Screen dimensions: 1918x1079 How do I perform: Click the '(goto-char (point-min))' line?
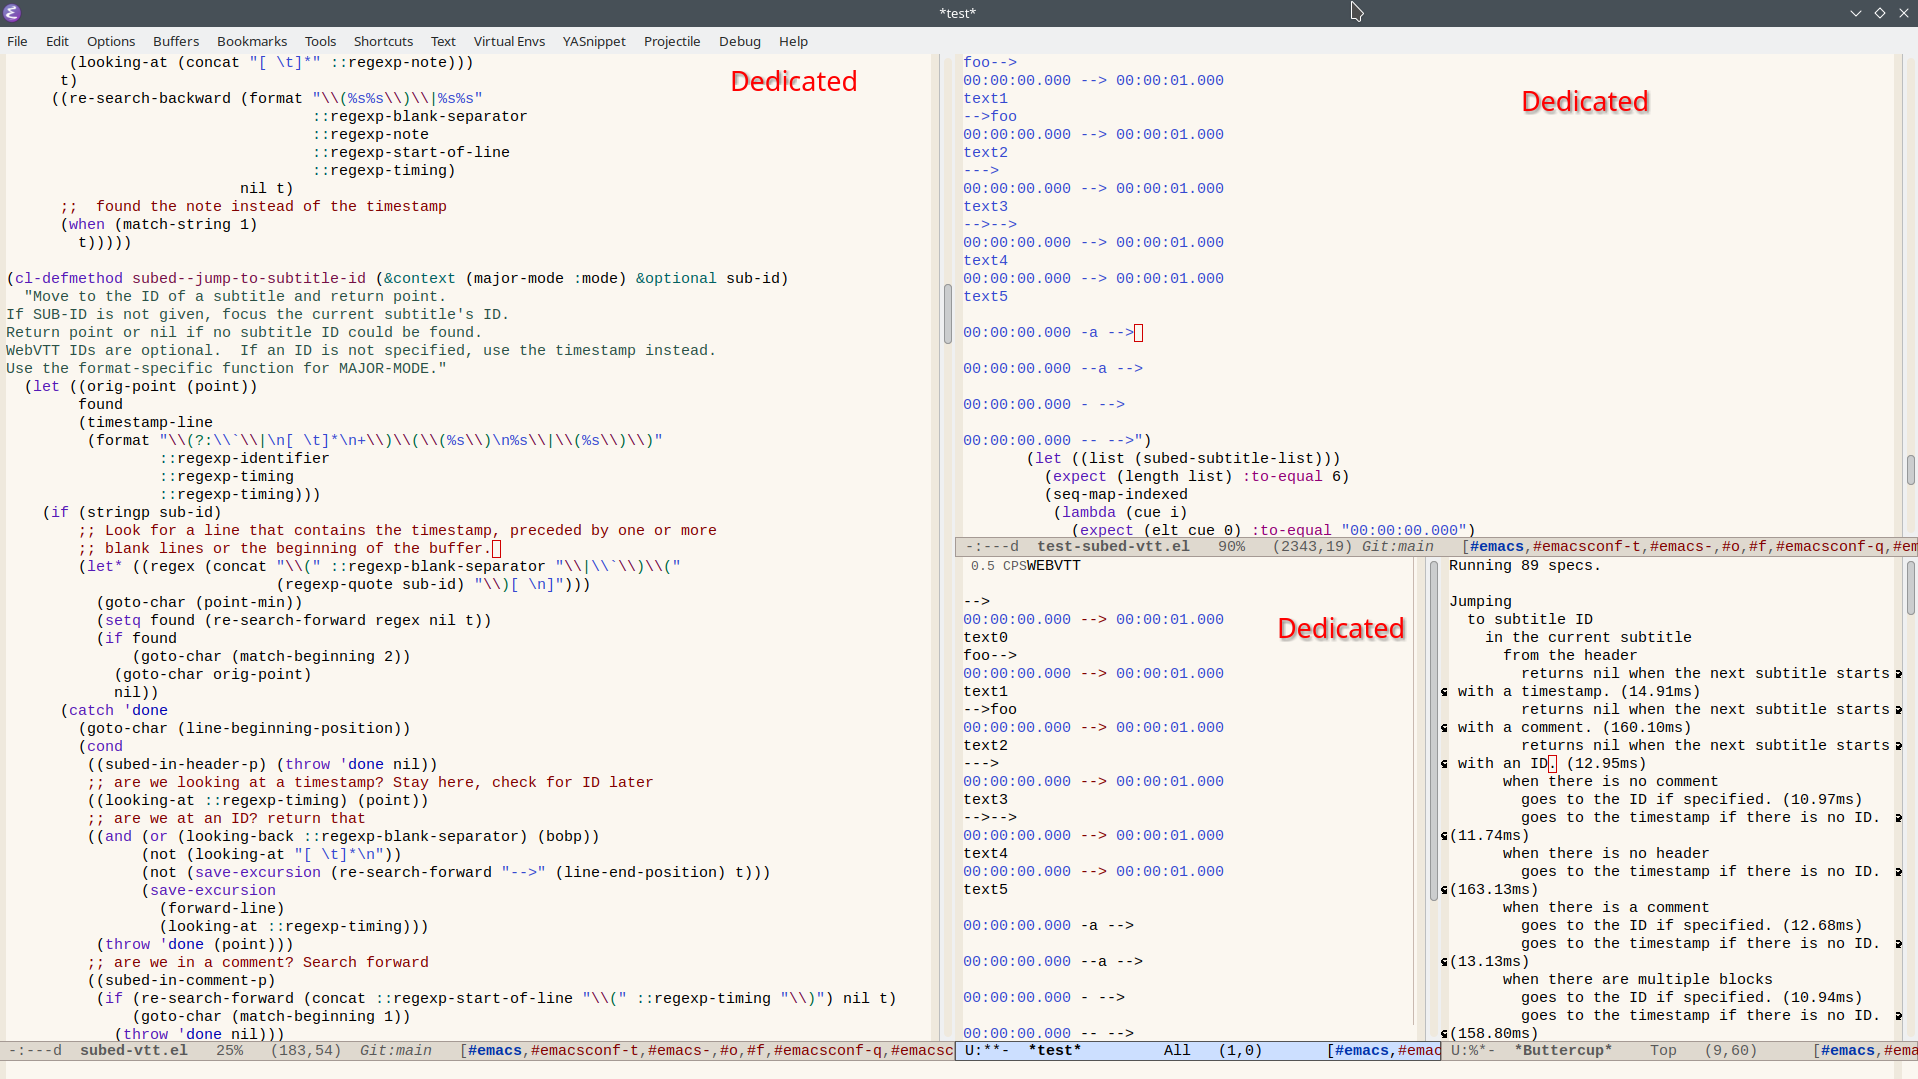click(x=199, y=602)
